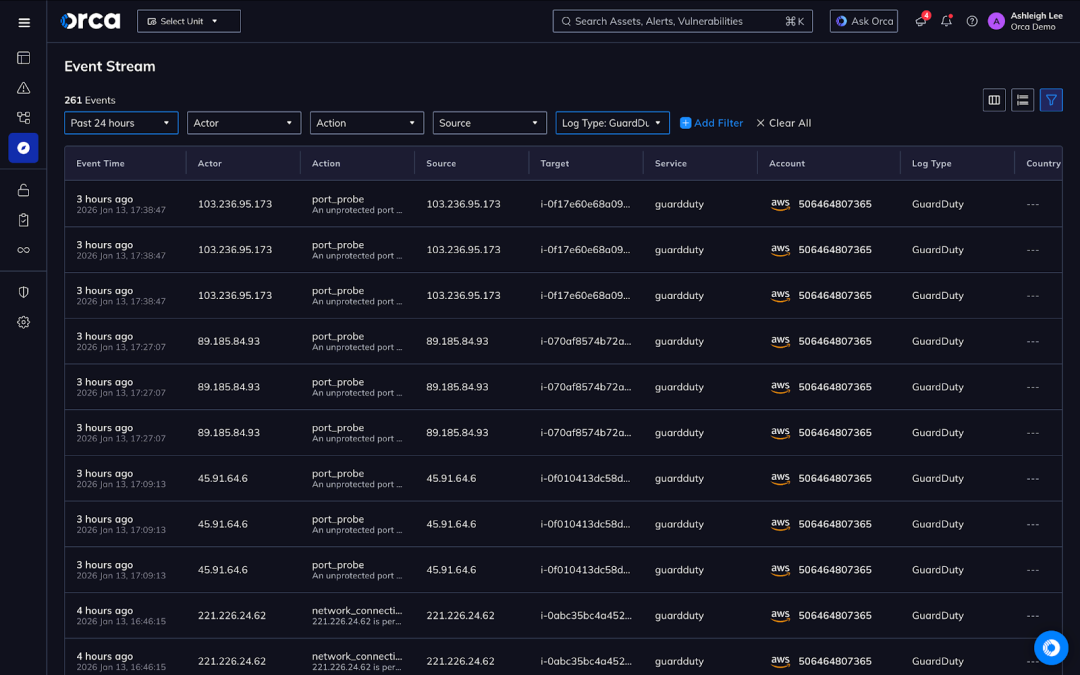Open the Past 24 hours dropdown
Image resolution: width=1080 pixels, height=675 pixels.
[120, 123]
